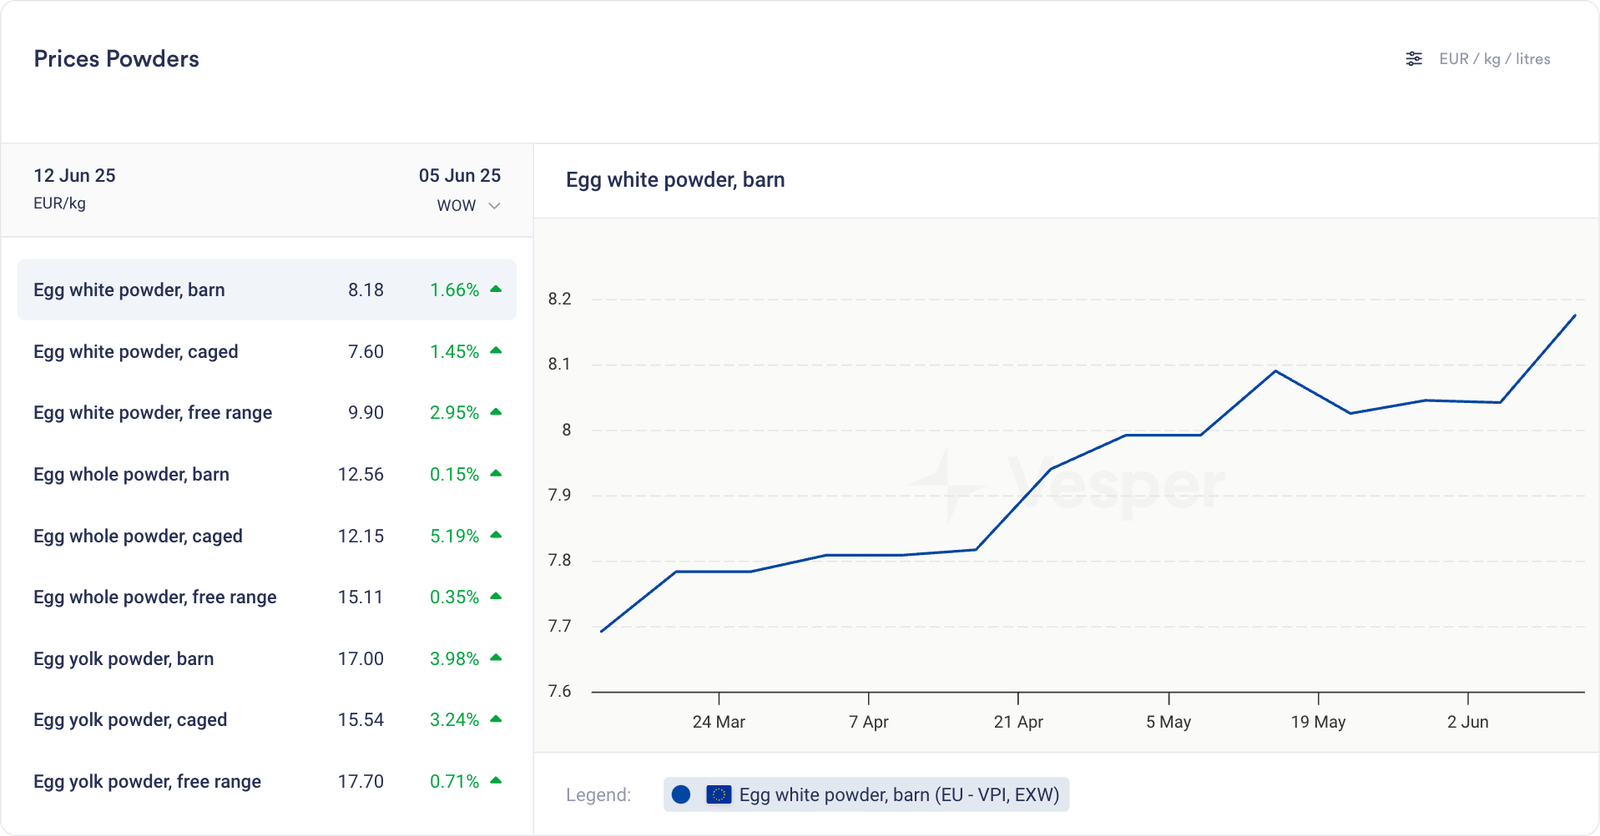This screenshot has width=1600, height=836.
Task: Click the line peak near 19 May
Action: coord(1276,371)
